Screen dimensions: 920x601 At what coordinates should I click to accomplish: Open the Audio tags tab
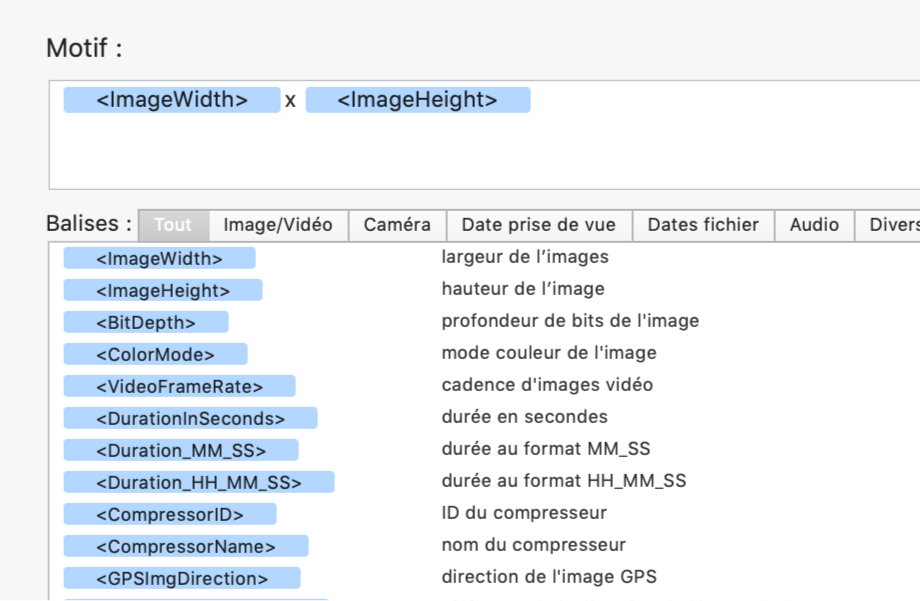pyautogui.click(x=814, y=225)
